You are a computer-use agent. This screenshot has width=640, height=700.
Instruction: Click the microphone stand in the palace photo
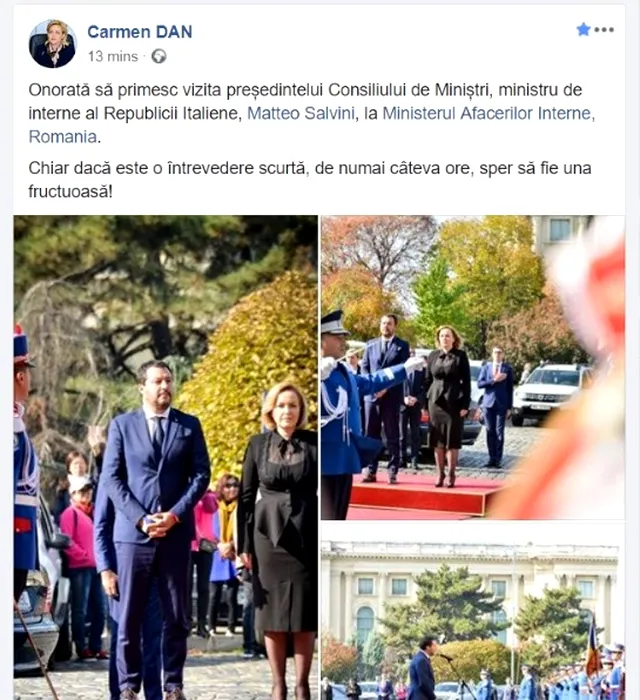pyautogui.click(x=455, y=676)
